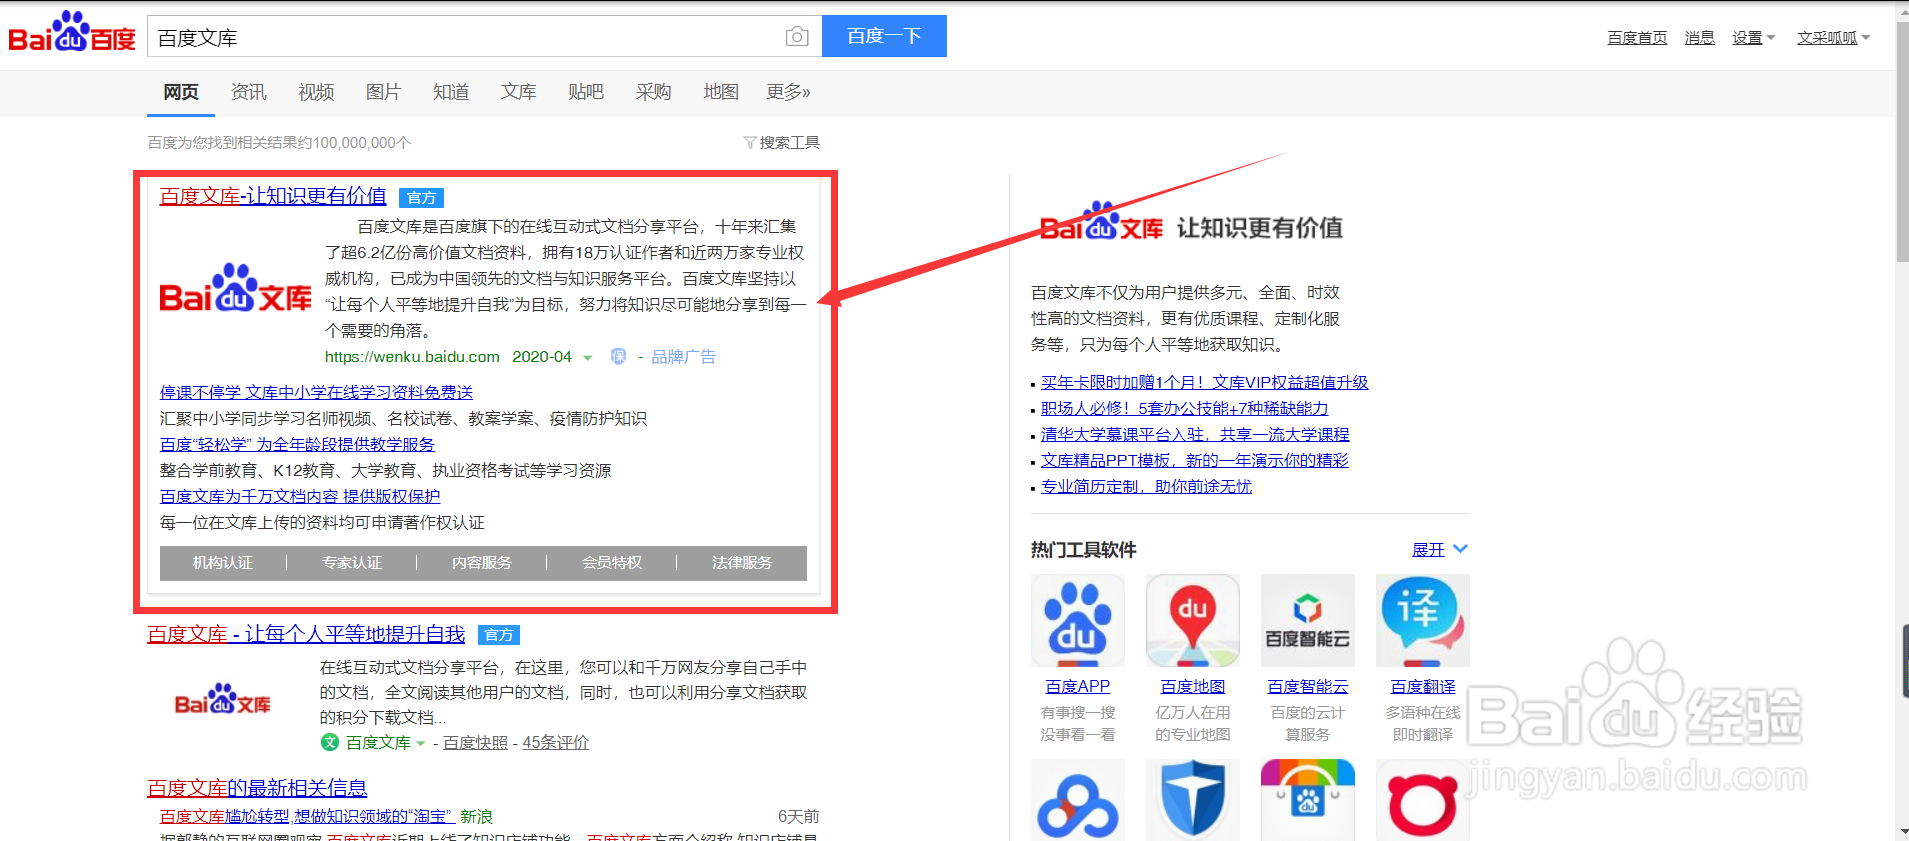Open 百度文库为千万文档内容 提供版权保护 link
This screenshot has height=841, width=1909.
tap(300, 496)
